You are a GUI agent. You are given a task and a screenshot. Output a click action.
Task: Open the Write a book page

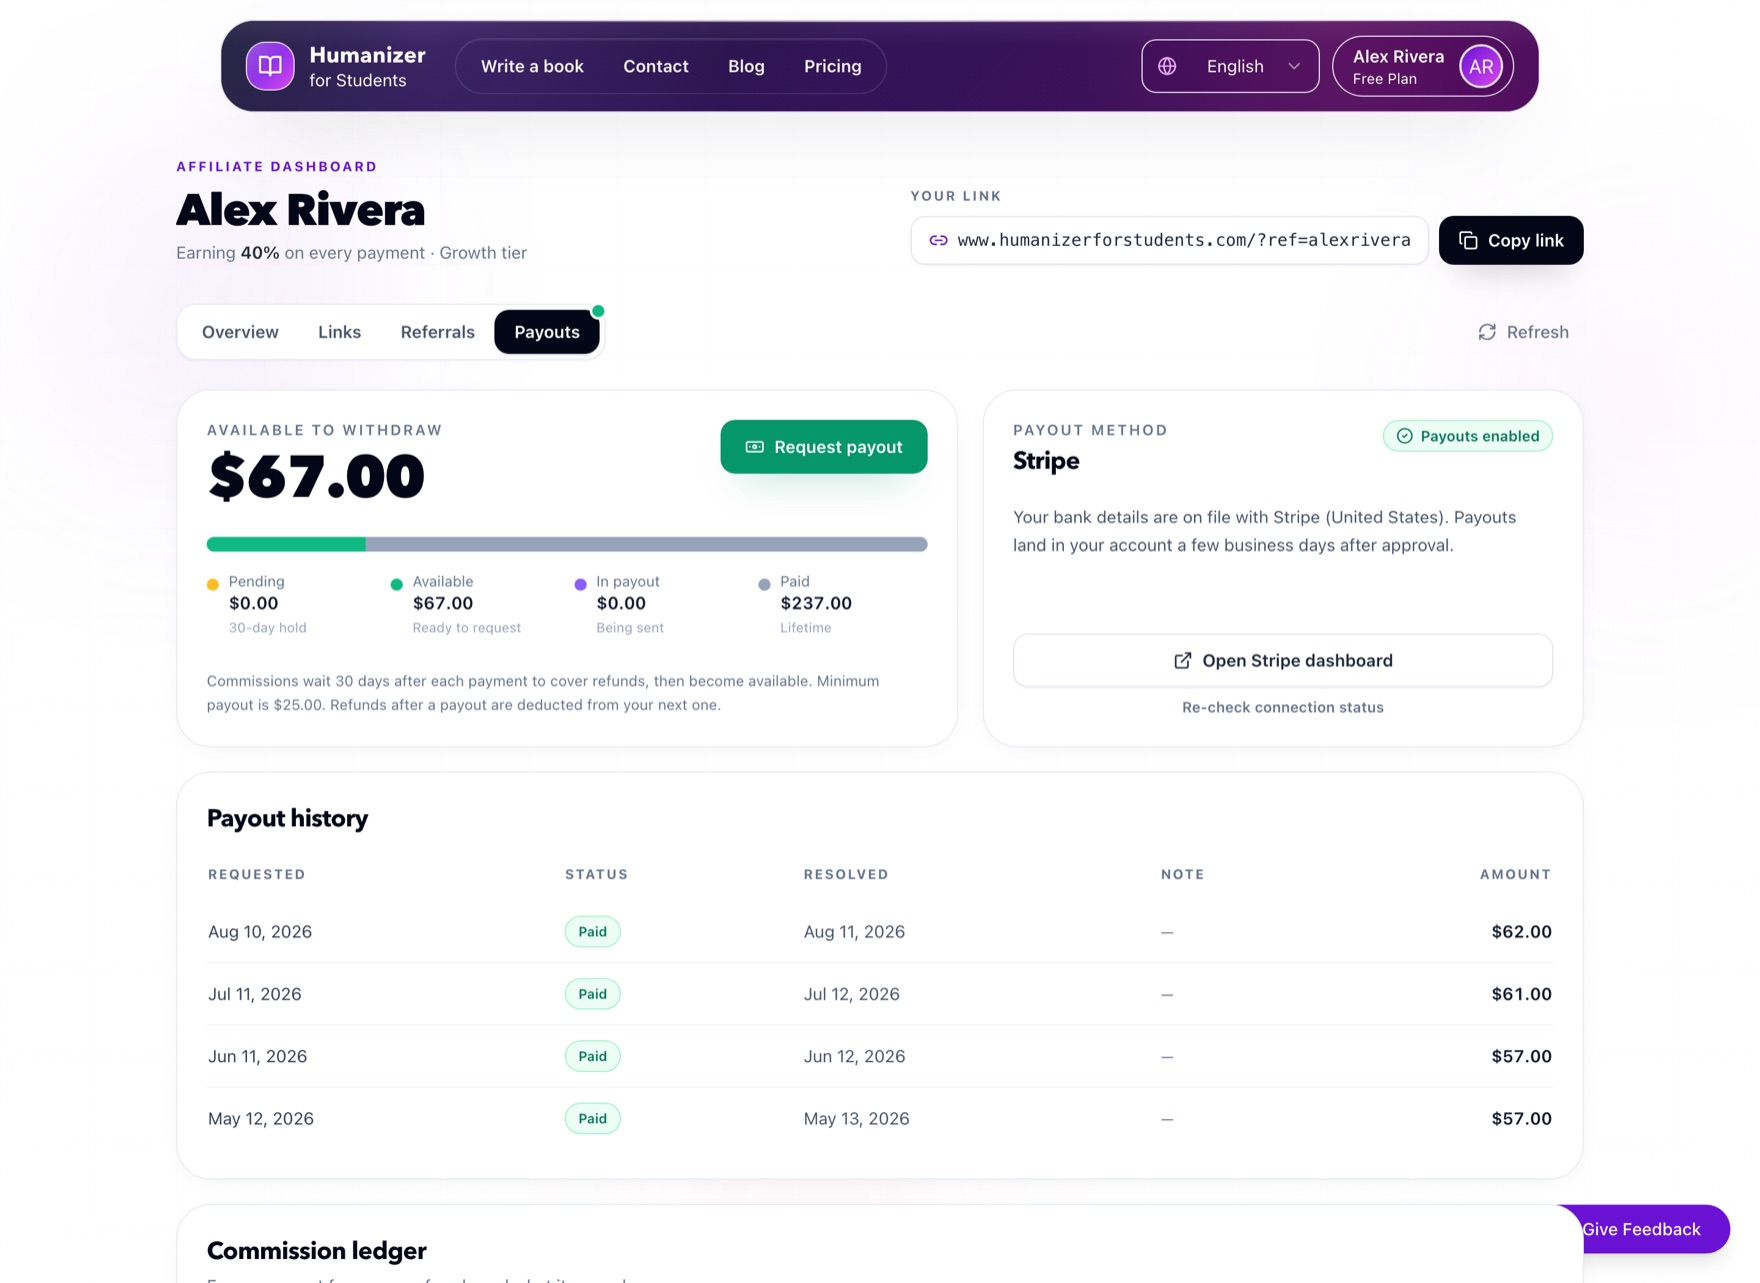point(532,66)
